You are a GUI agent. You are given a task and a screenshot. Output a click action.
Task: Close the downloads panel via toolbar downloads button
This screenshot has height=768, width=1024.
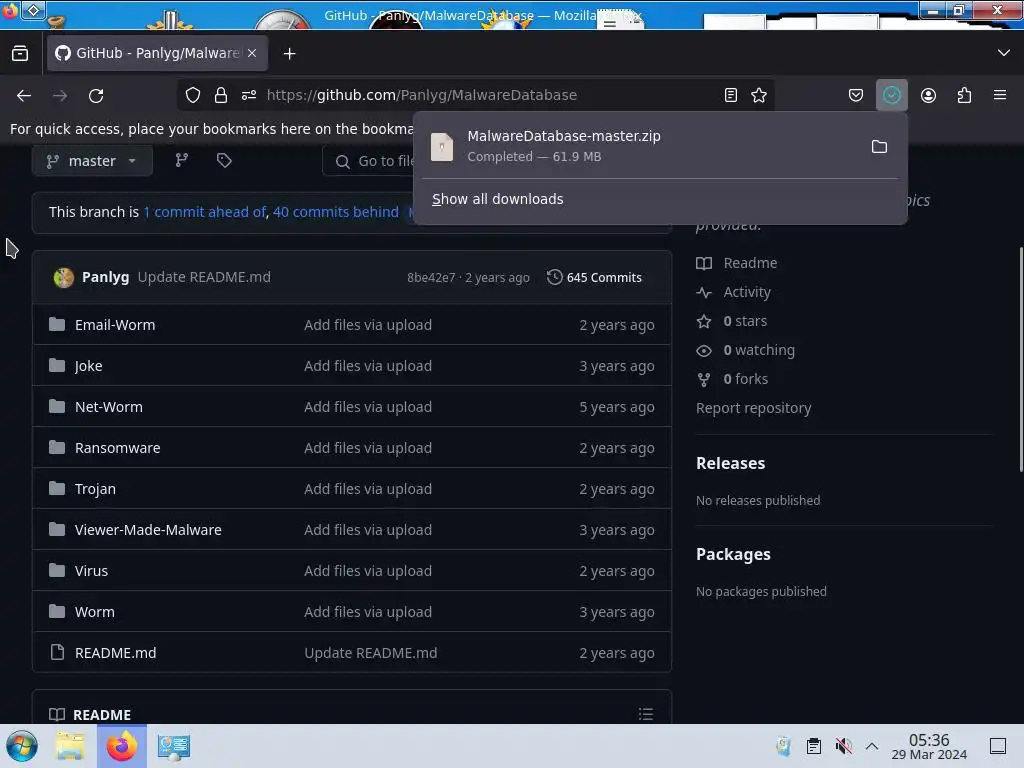tap(891, 95)
